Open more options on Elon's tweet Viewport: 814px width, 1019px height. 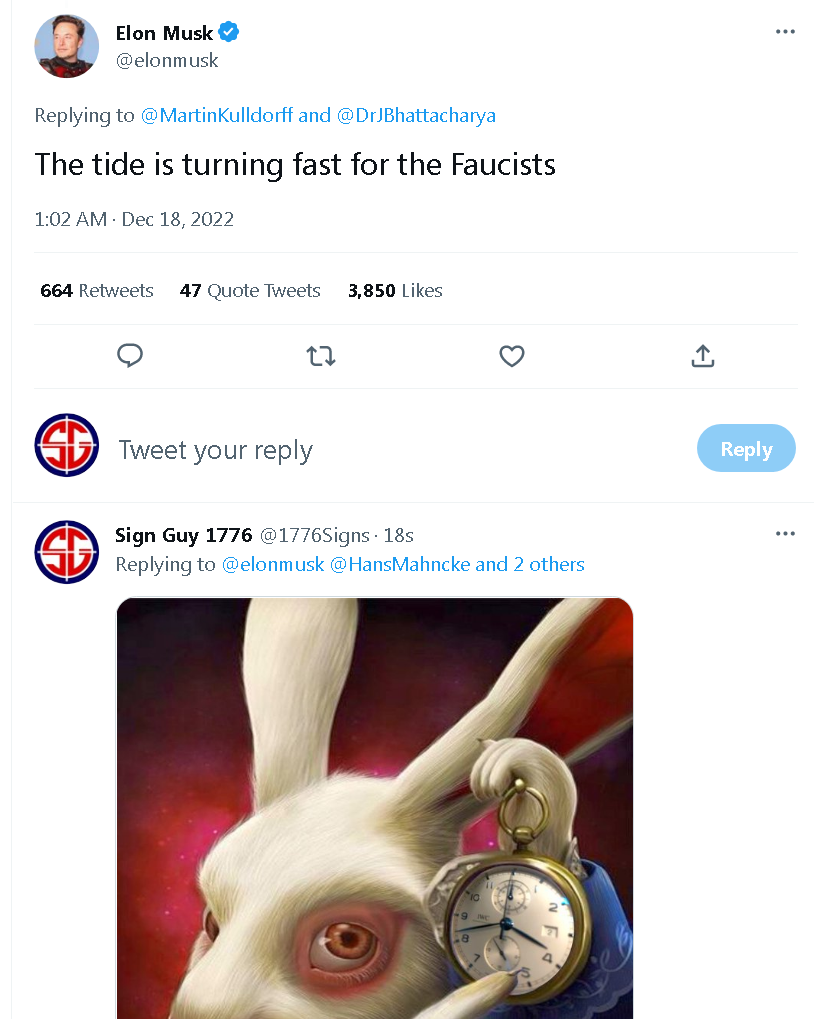point(785,32)
